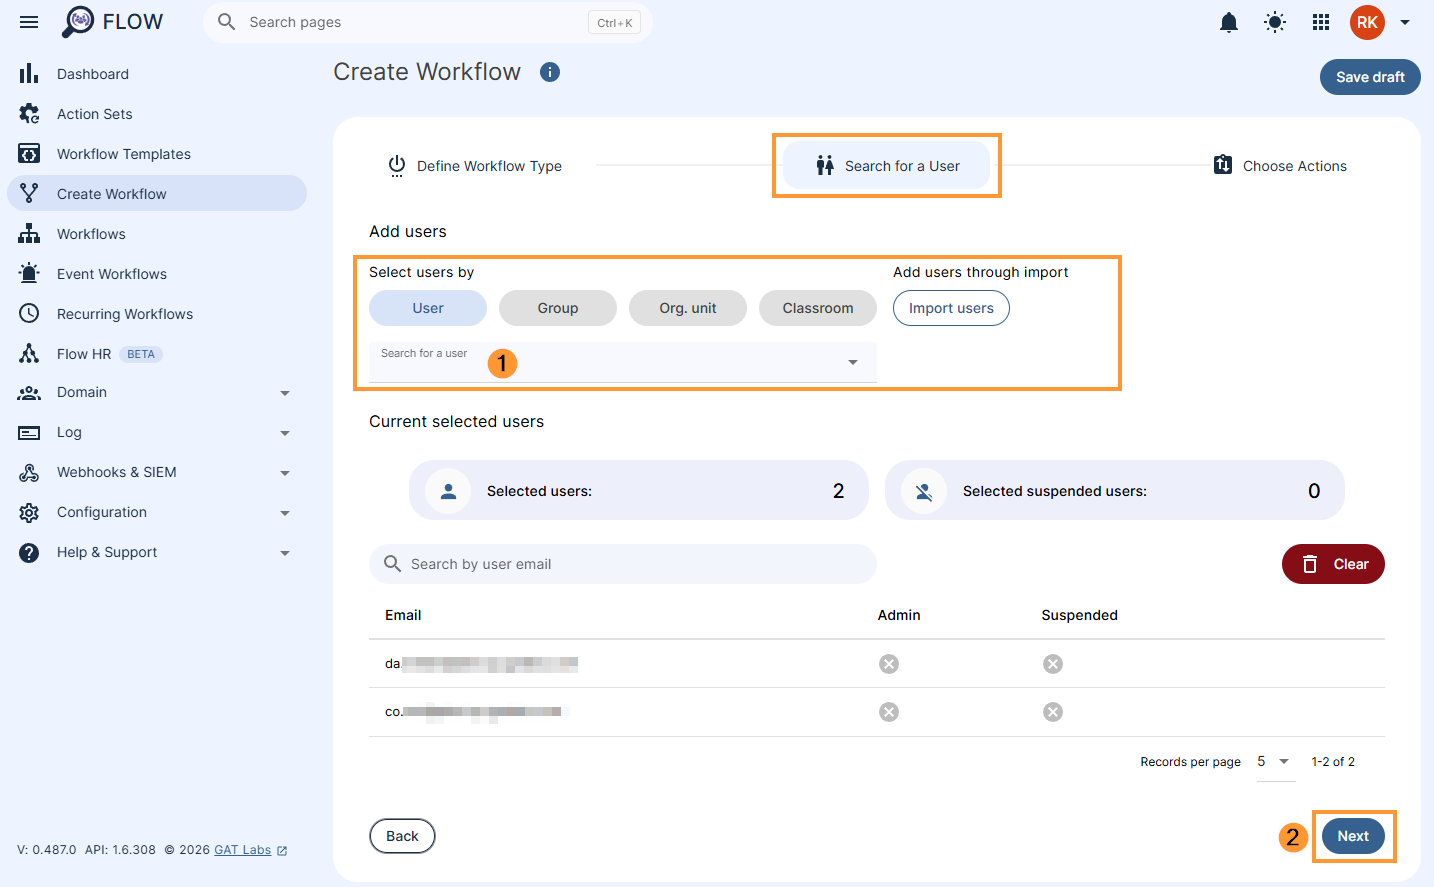Click the Save draft button

(1370, 77)
